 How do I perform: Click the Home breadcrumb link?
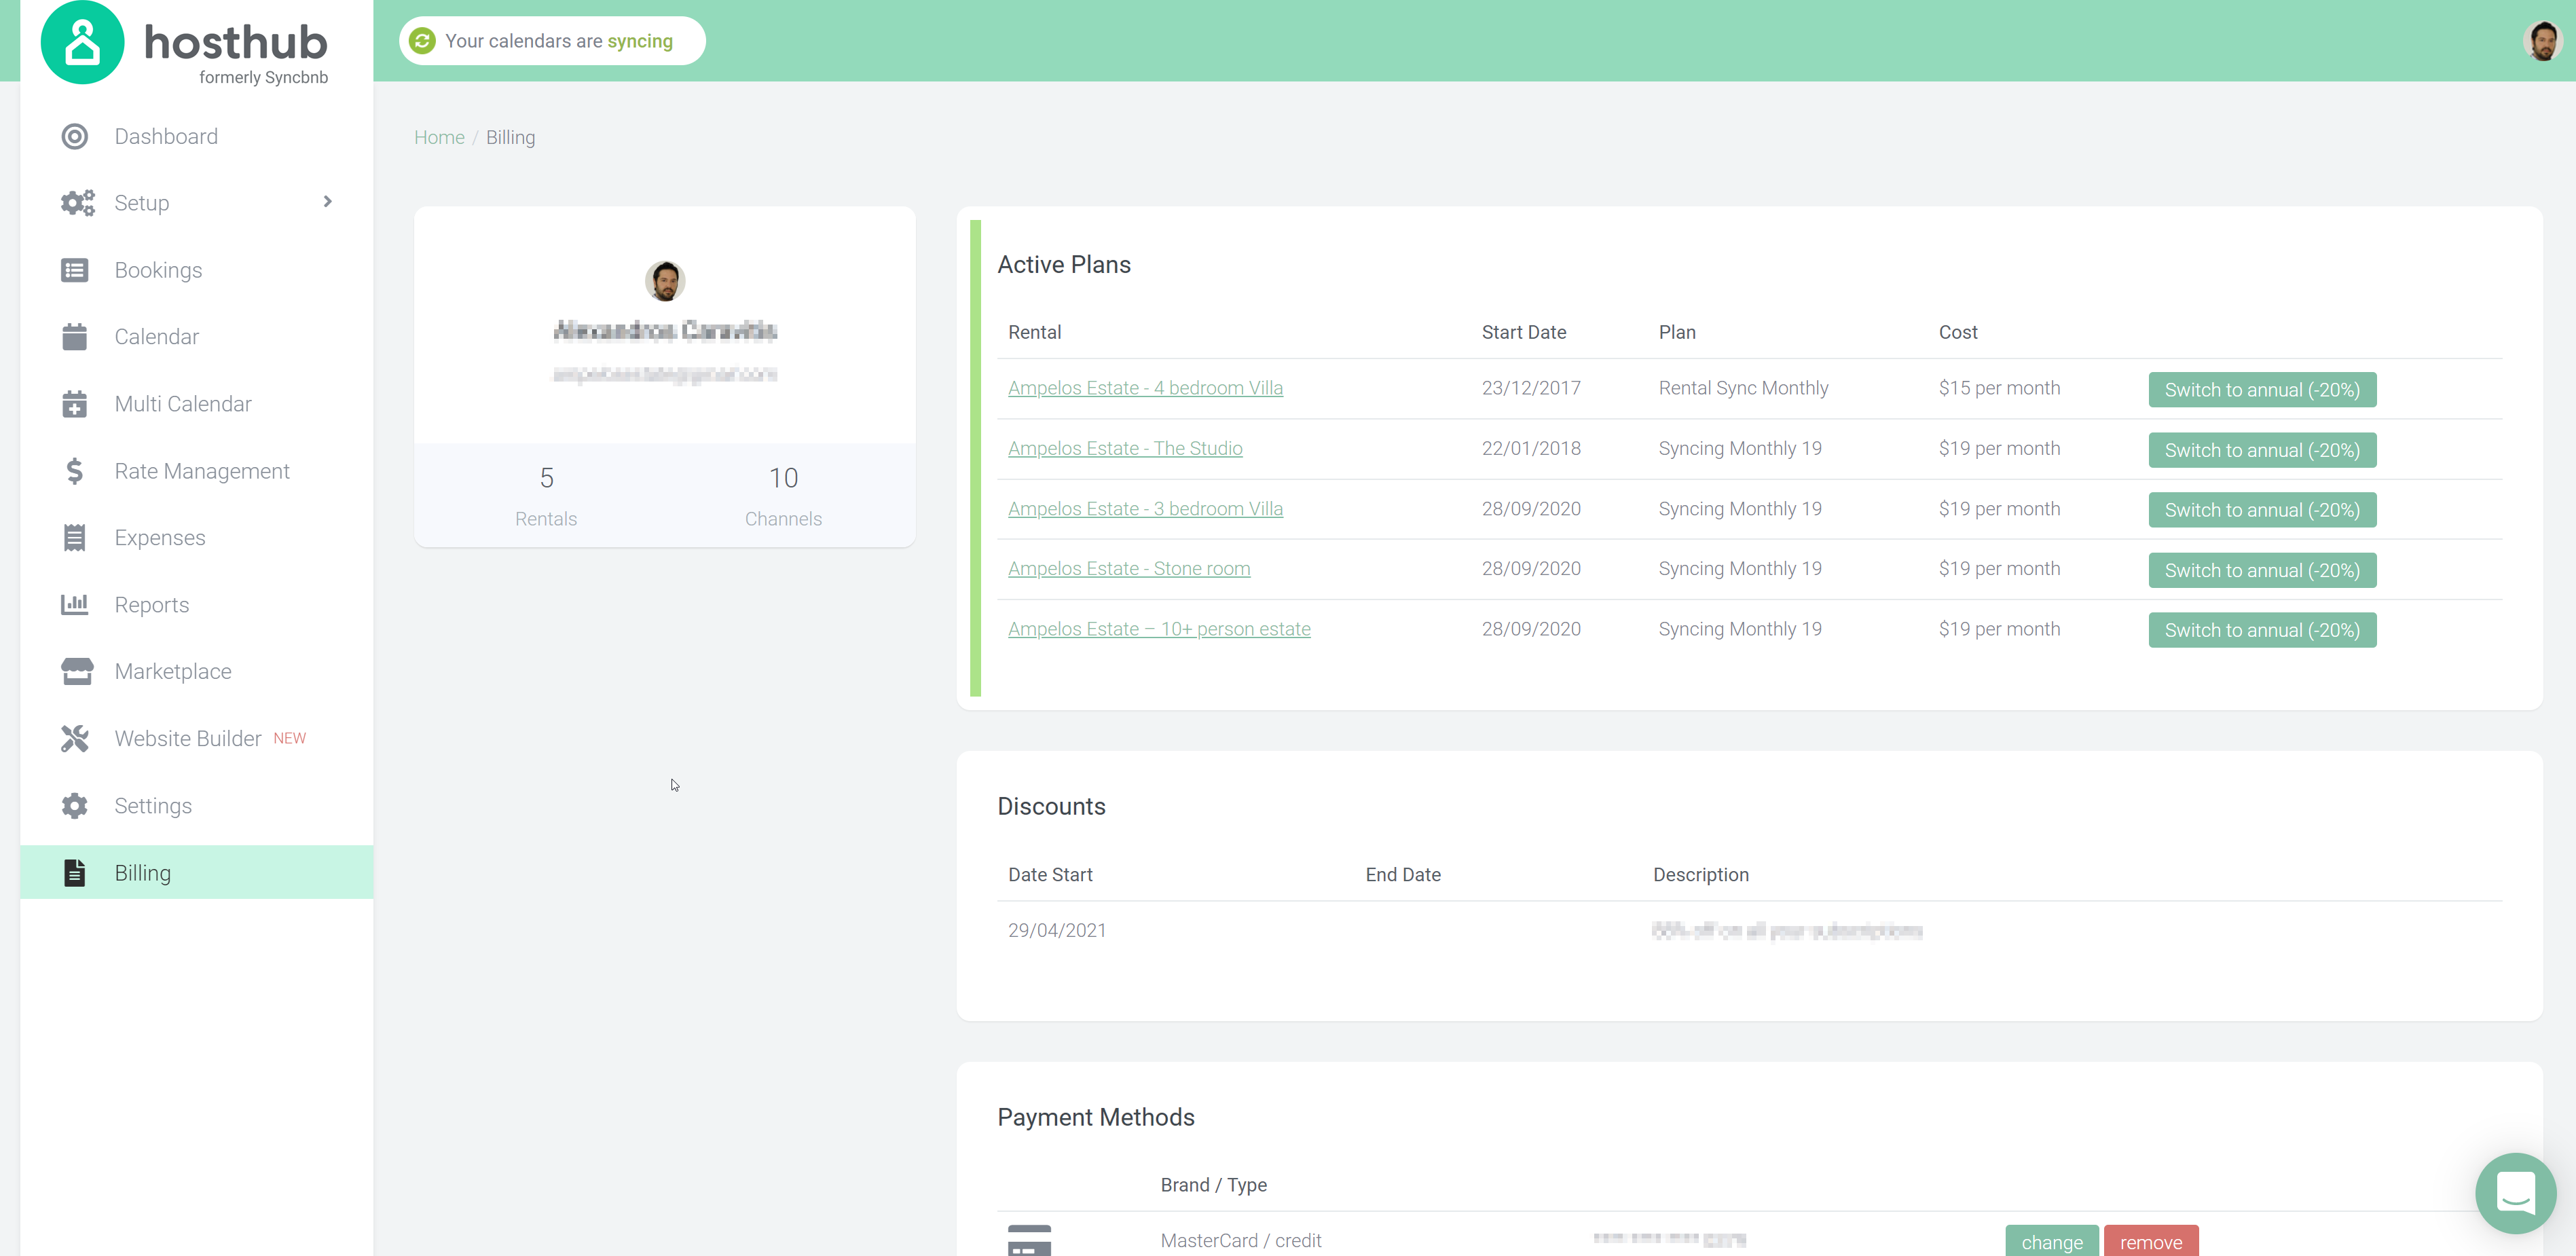click(x=439, y=137)
